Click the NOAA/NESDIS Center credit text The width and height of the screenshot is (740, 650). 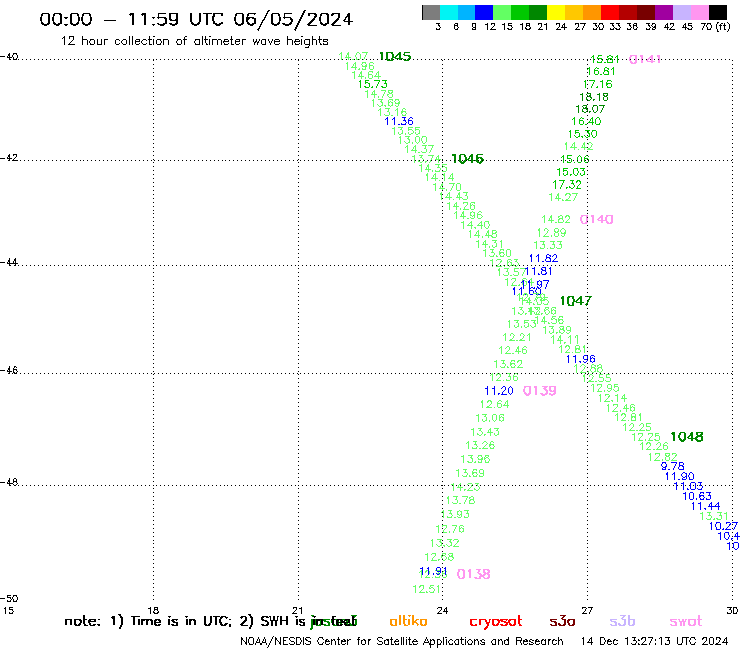point(402,641)
